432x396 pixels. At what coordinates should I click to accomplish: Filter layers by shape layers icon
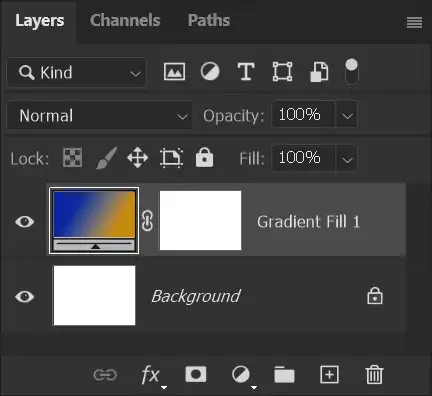click(282, 72)
